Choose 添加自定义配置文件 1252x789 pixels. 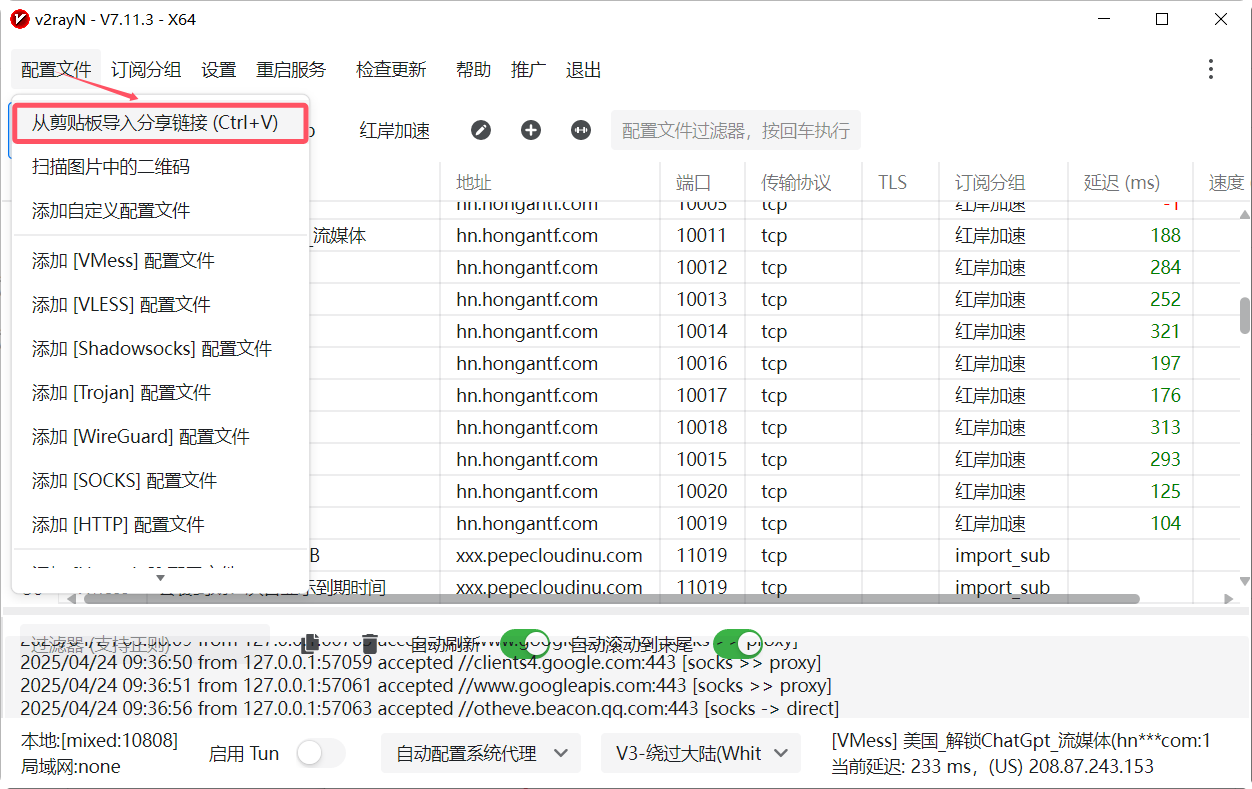[x=160, y=211]
